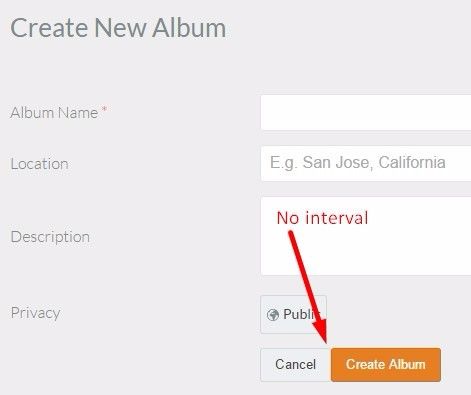Click the No interval red annotation text
This screenshot has width=471, height=395.
click(x=322, y=218)
